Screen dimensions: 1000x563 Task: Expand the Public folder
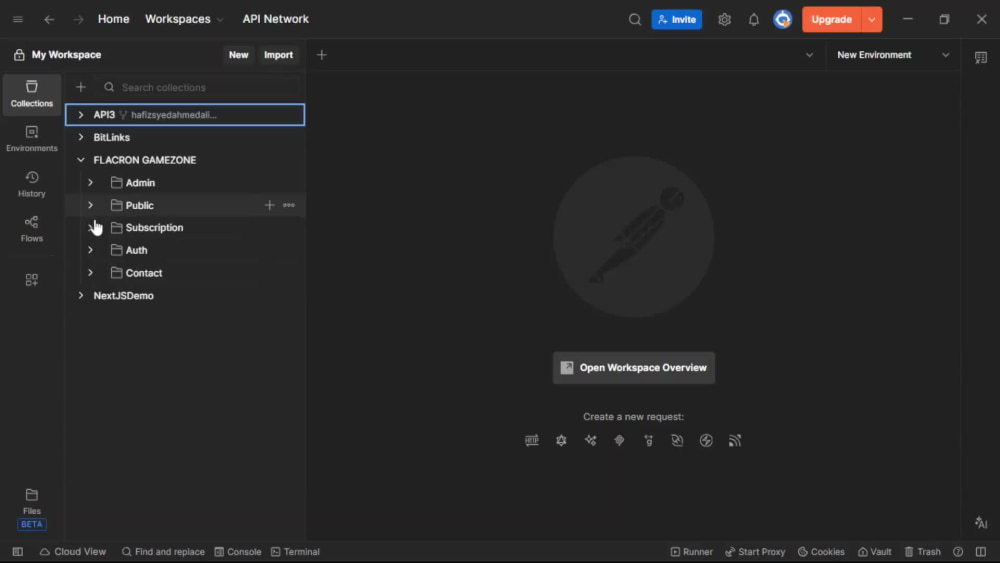click(x=91, y=205)
